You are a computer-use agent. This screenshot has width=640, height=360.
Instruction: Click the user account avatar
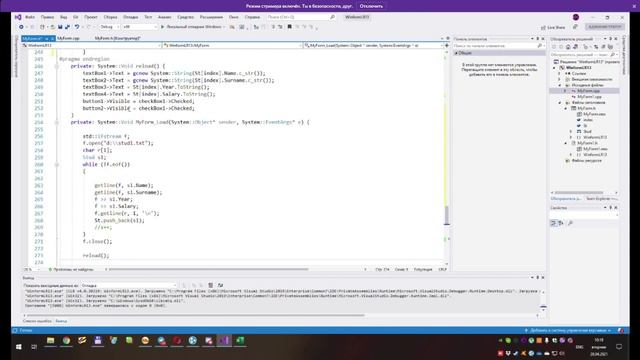tap(576, 17)
